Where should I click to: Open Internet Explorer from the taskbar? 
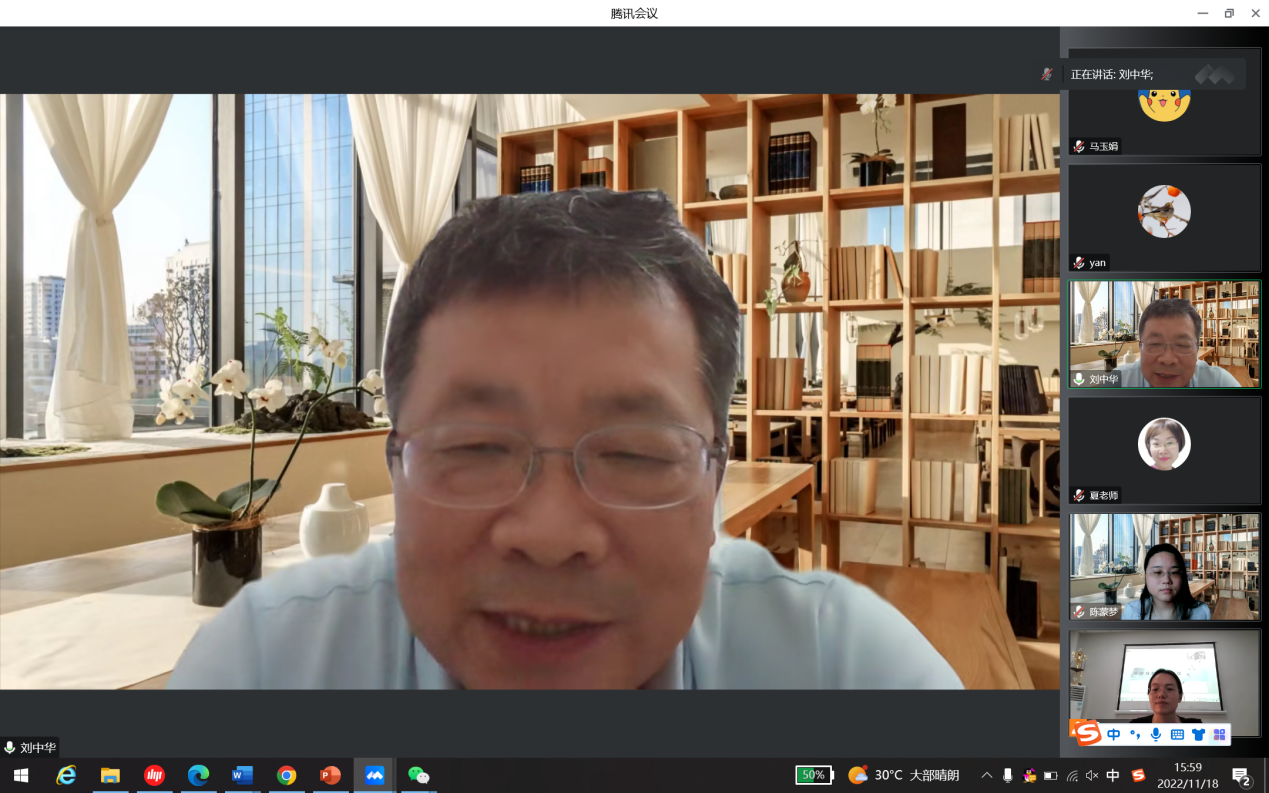click(66, 775)
